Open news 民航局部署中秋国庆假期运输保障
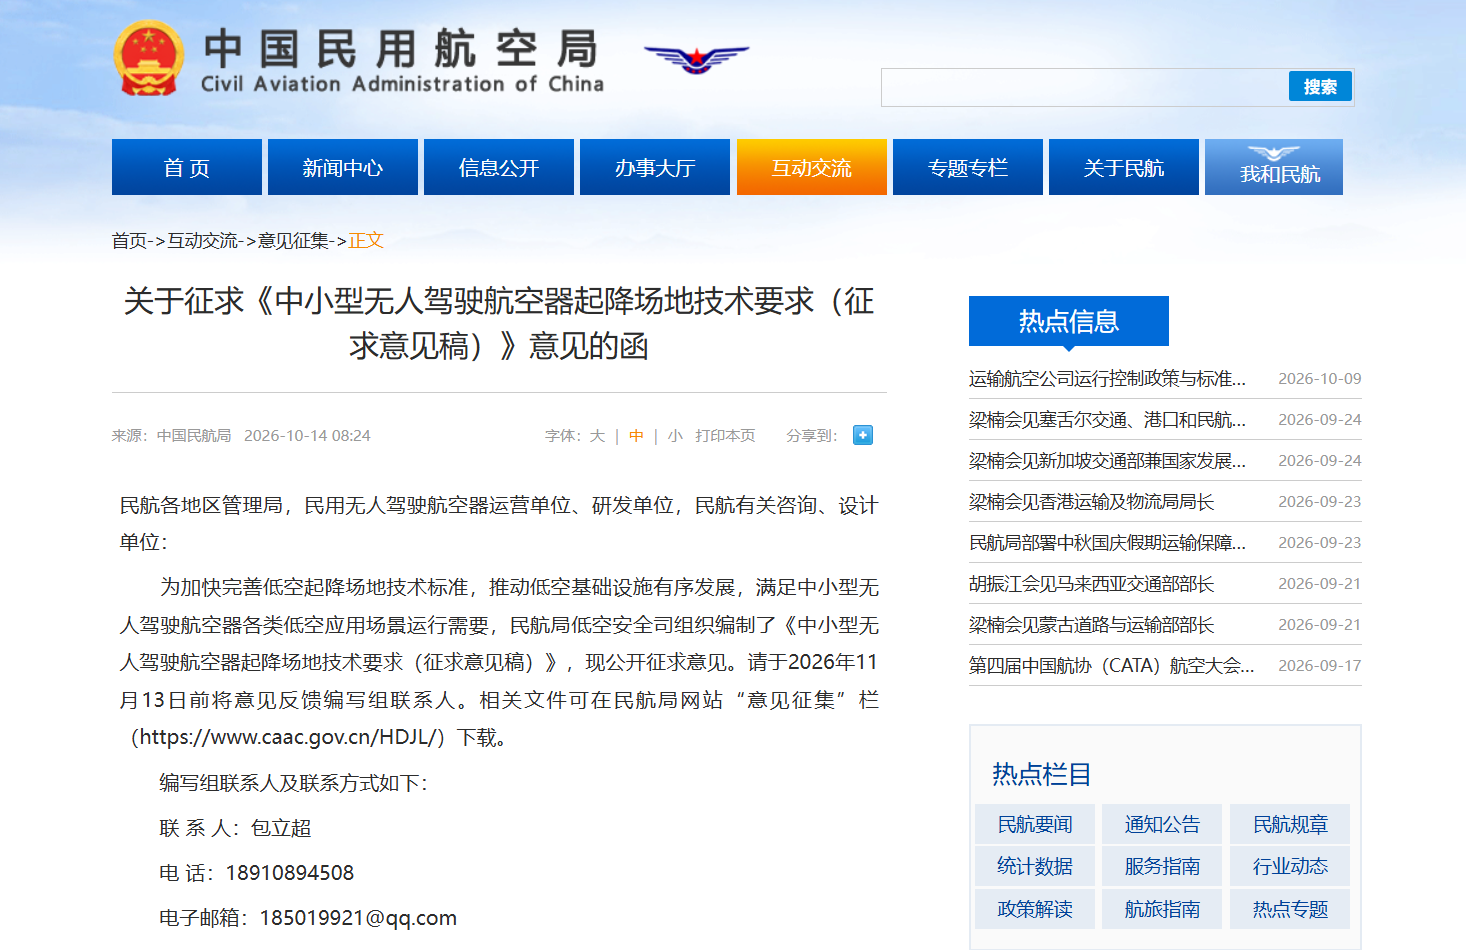This screenshot has width=1466, height=950. [x=1107, y=543]
